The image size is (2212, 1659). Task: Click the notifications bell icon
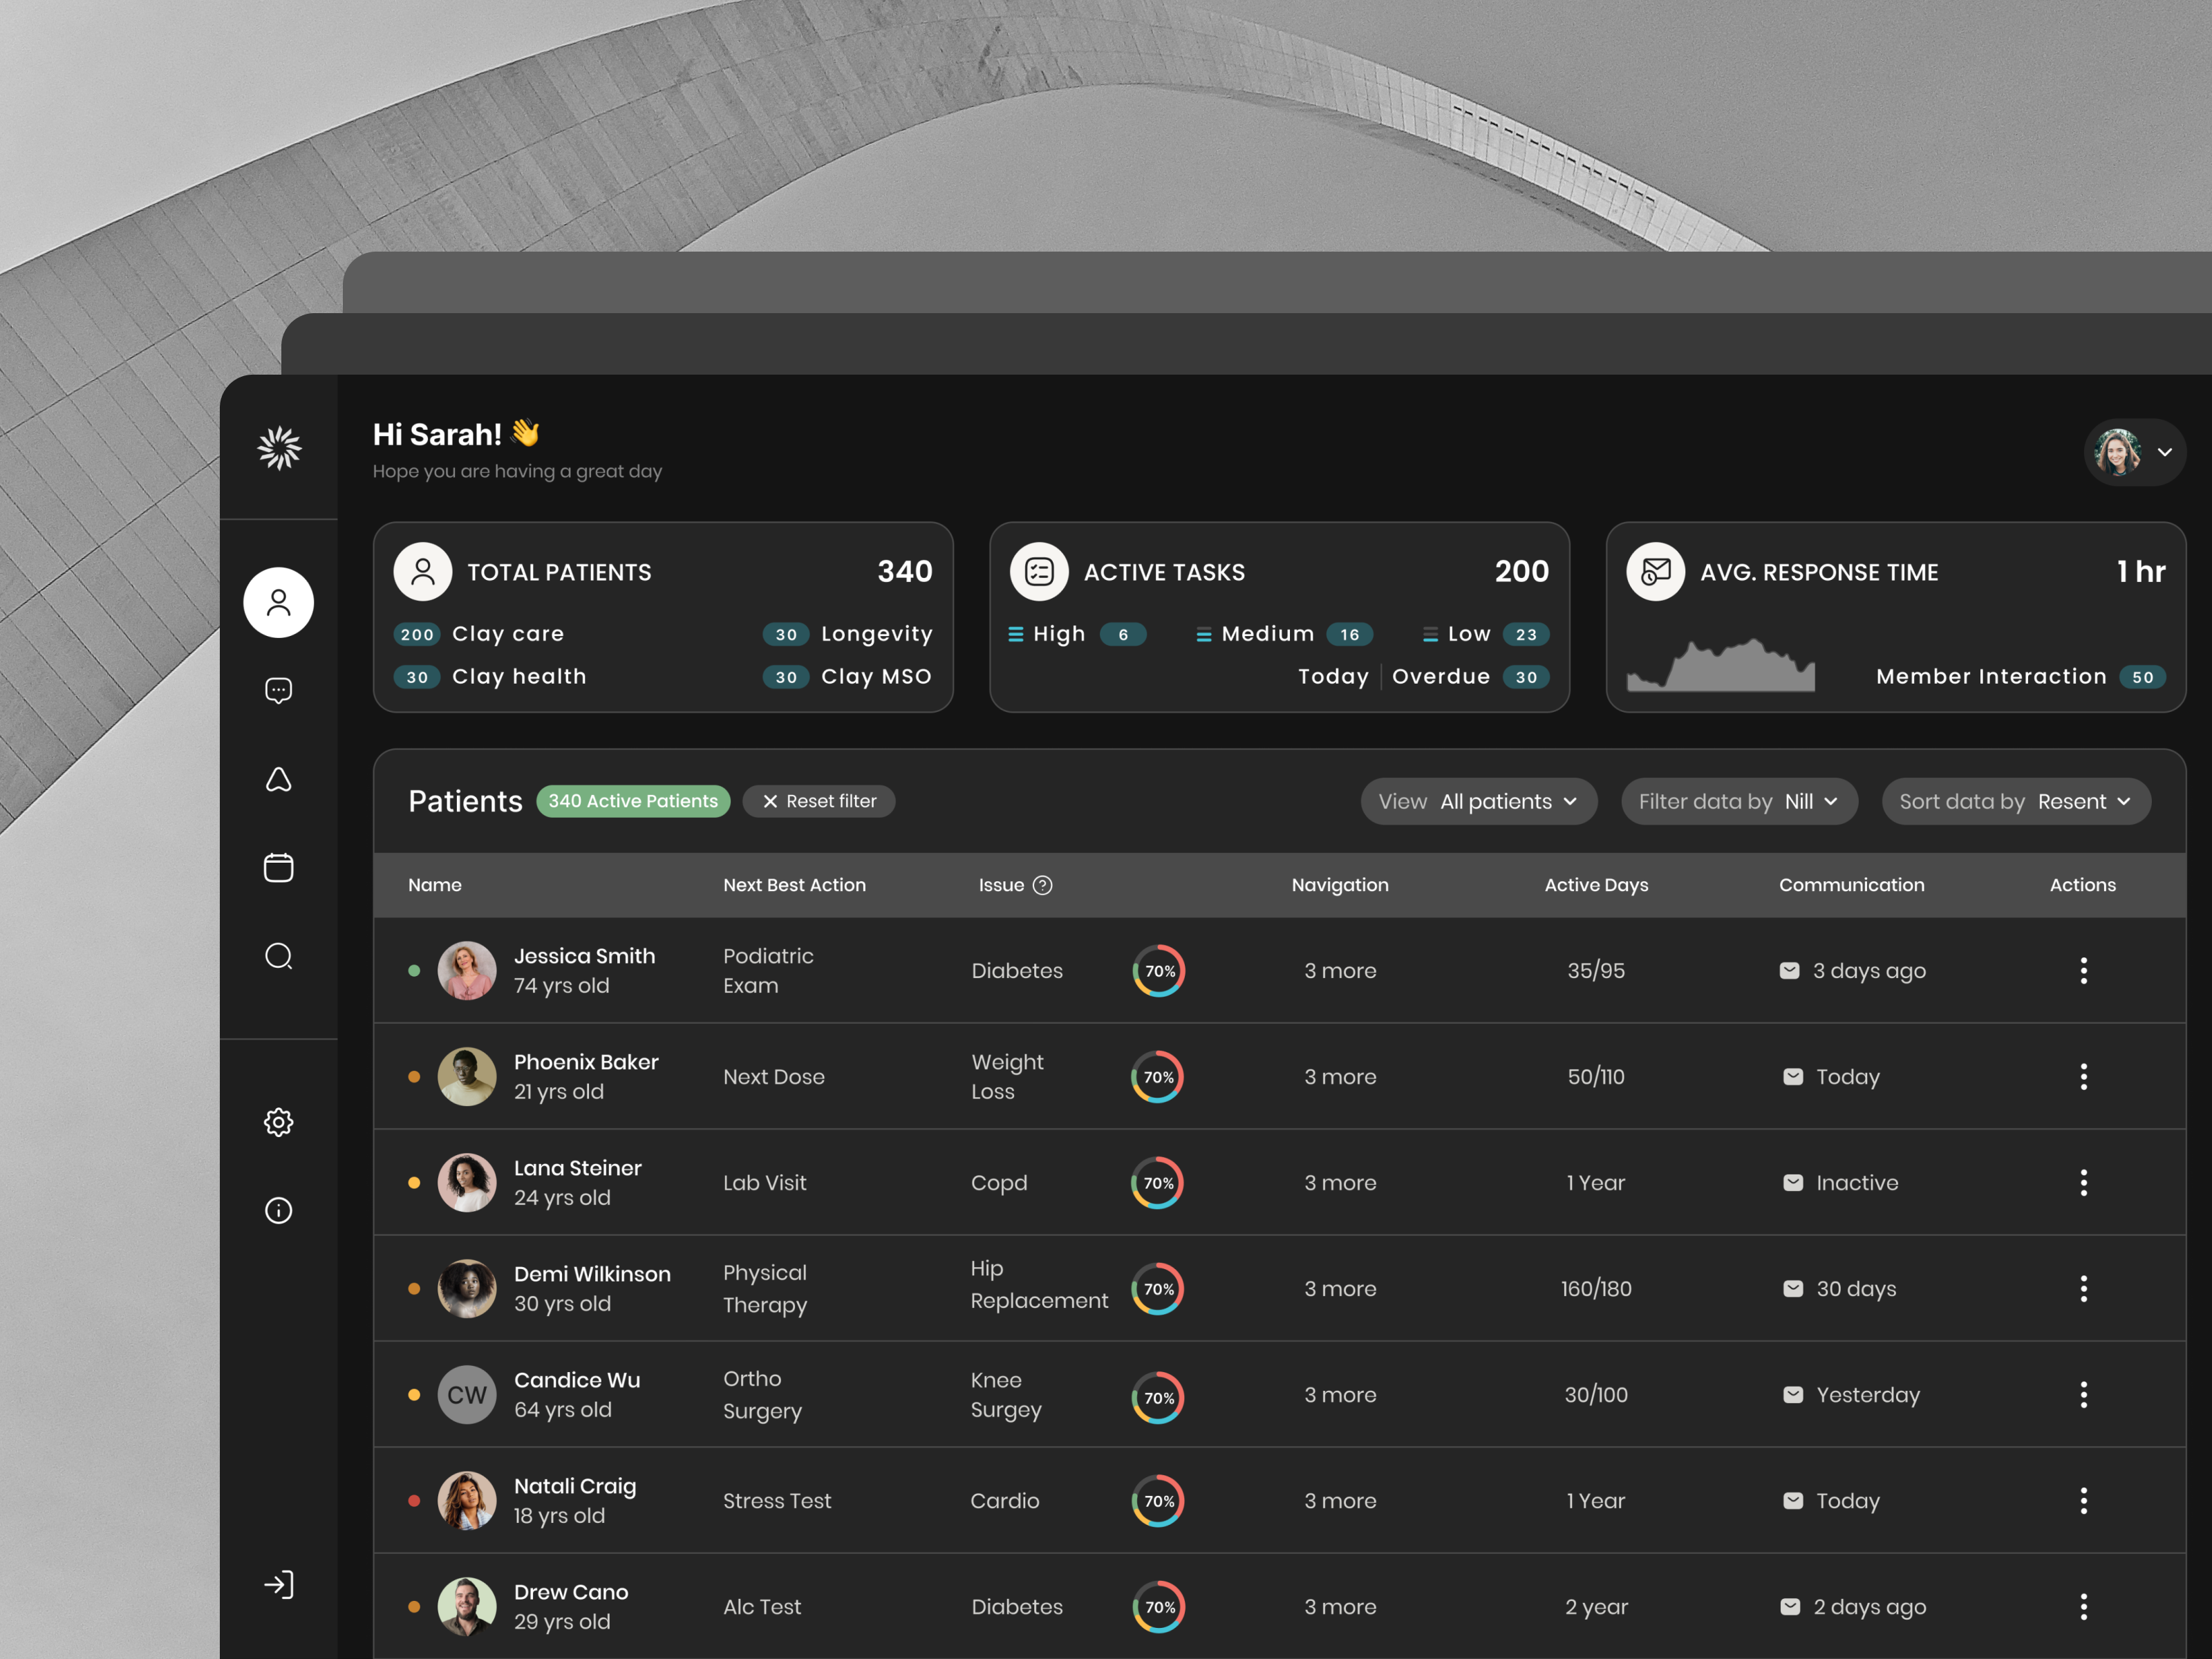coord(278,779)
